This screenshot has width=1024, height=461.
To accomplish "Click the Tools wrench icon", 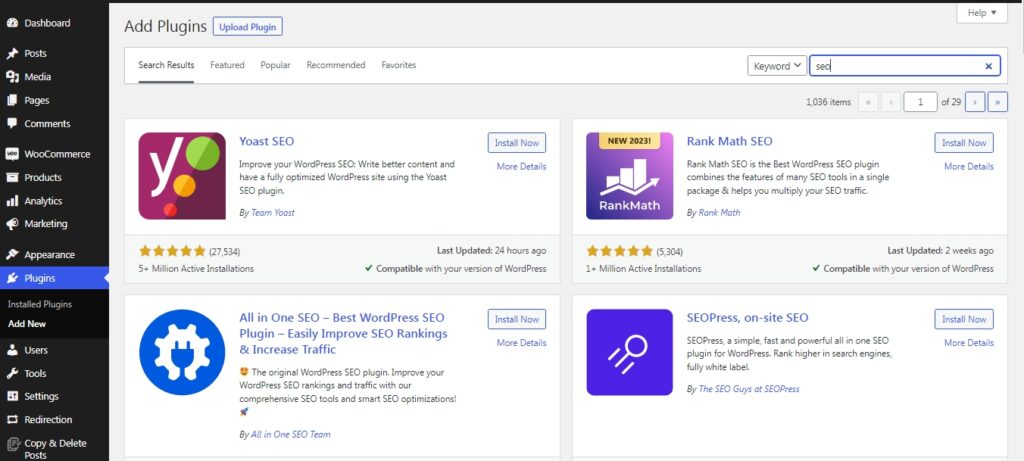I will (x=12, y=374).
